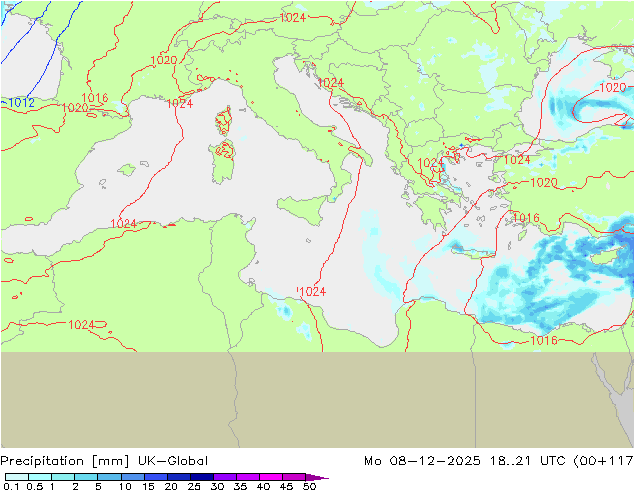The image size is (634, 490).
Task: Select the 5–10 mm legend swatch
Action: pos(109,477)
